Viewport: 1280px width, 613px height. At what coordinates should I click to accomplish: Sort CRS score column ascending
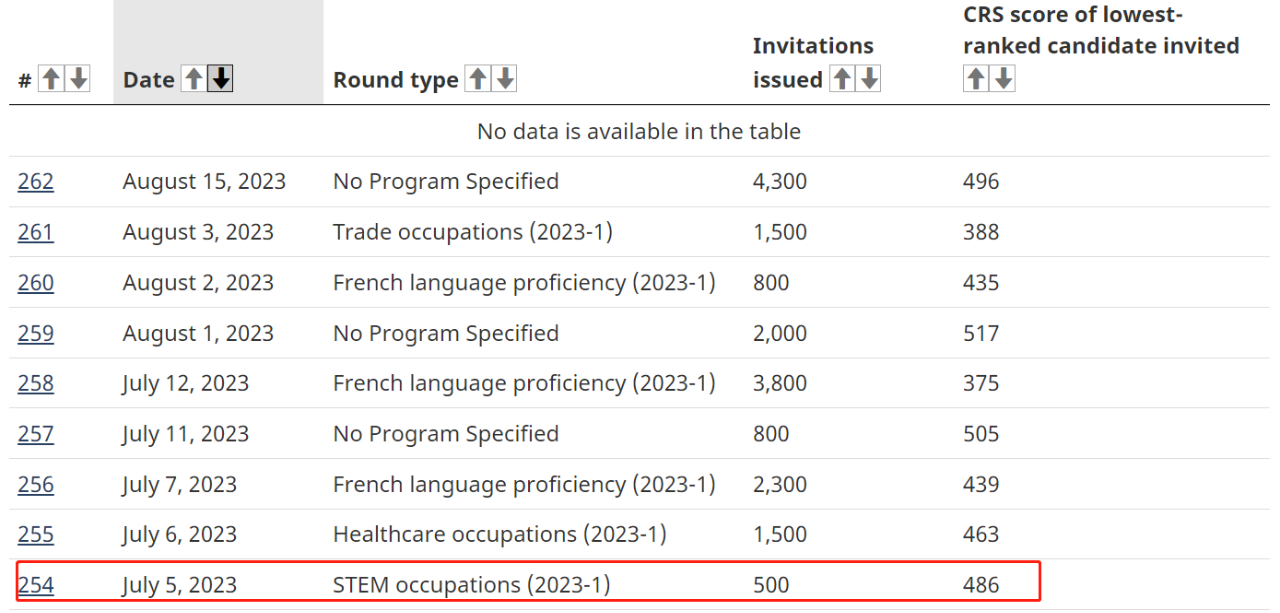tap(975, 78)
